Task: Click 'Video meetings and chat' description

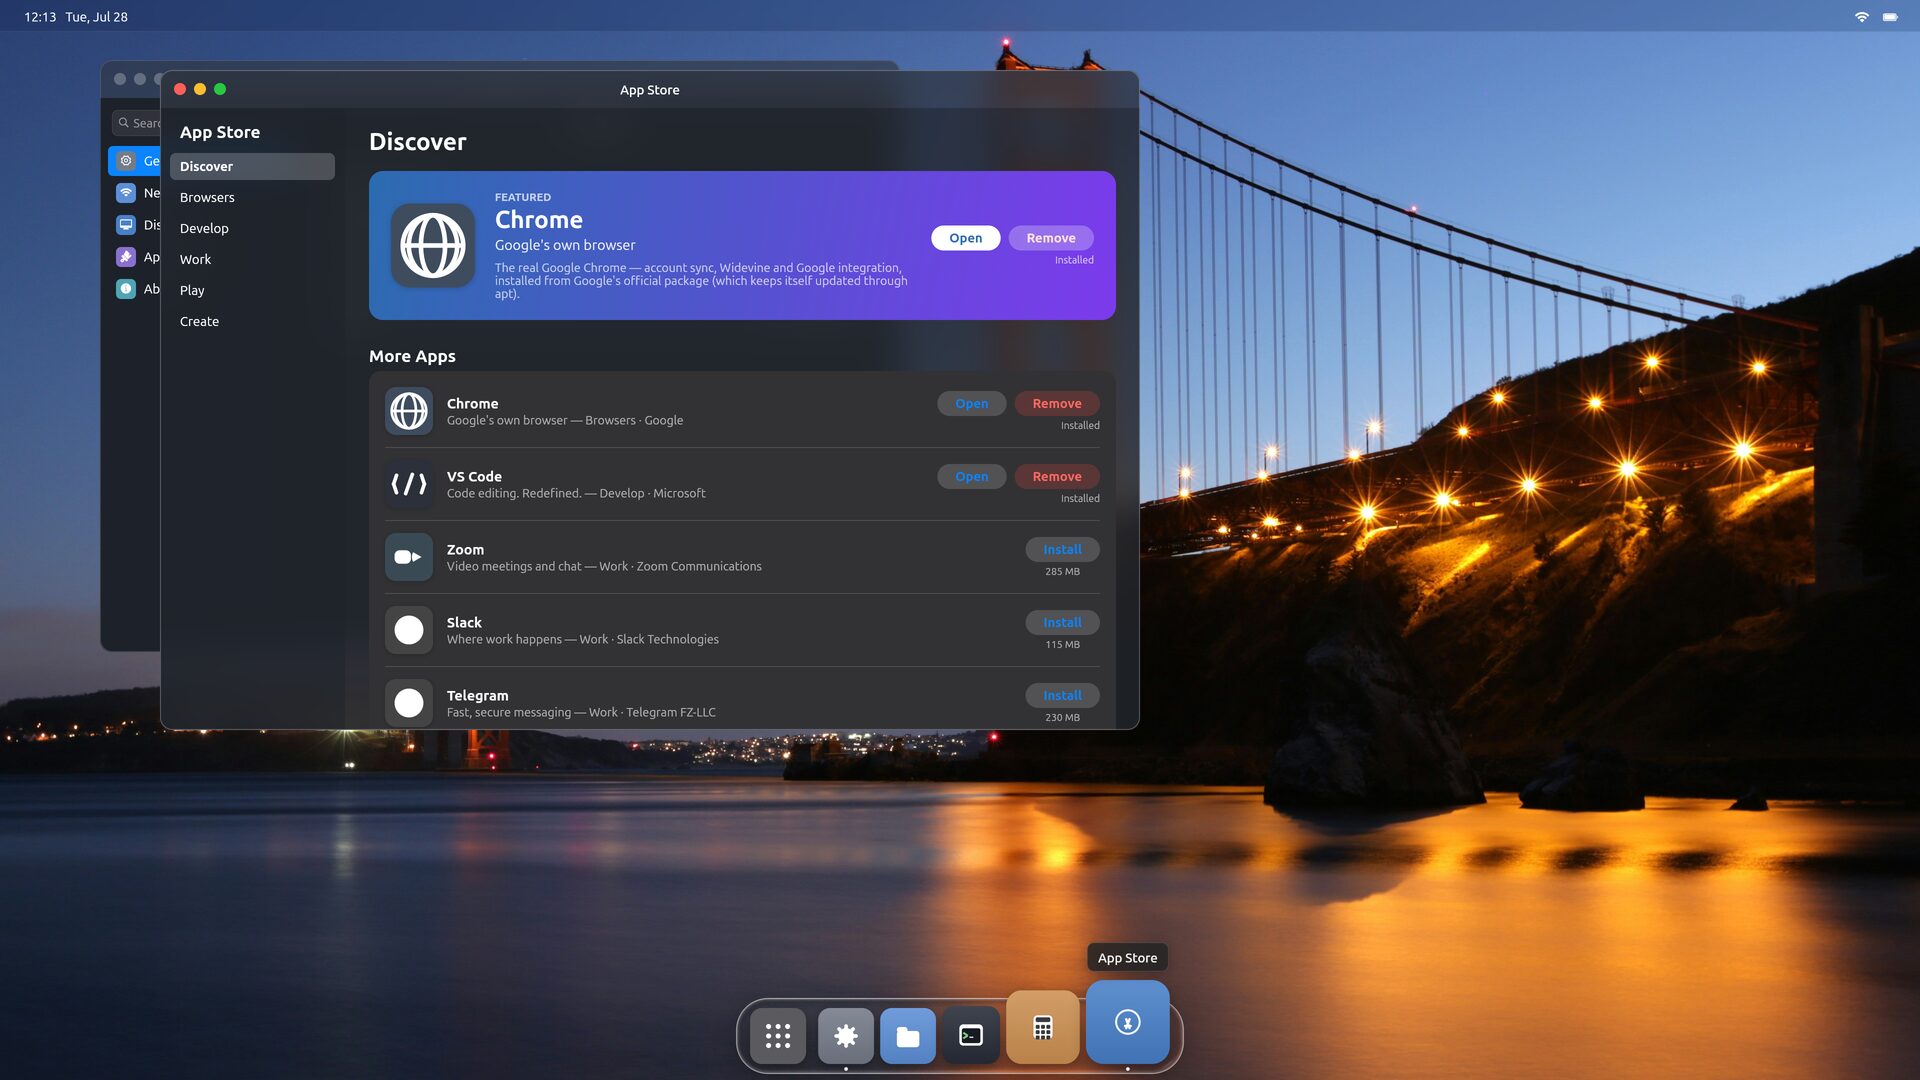Action: tap(514, 566)
